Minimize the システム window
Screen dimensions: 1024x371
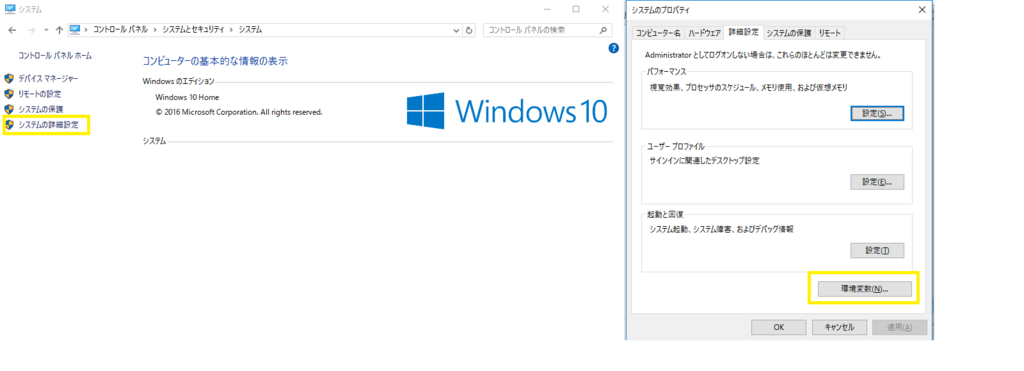coord(546,9)
